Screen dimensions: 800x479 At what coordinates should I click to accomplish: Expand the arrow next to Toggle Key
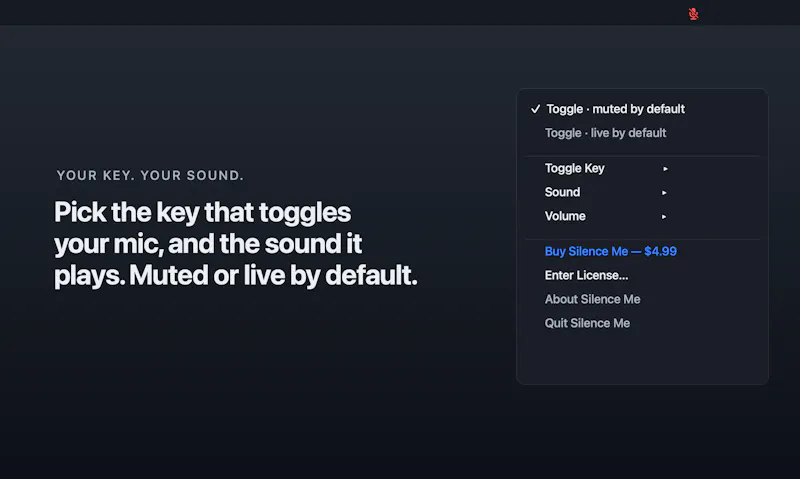point(665,169)
